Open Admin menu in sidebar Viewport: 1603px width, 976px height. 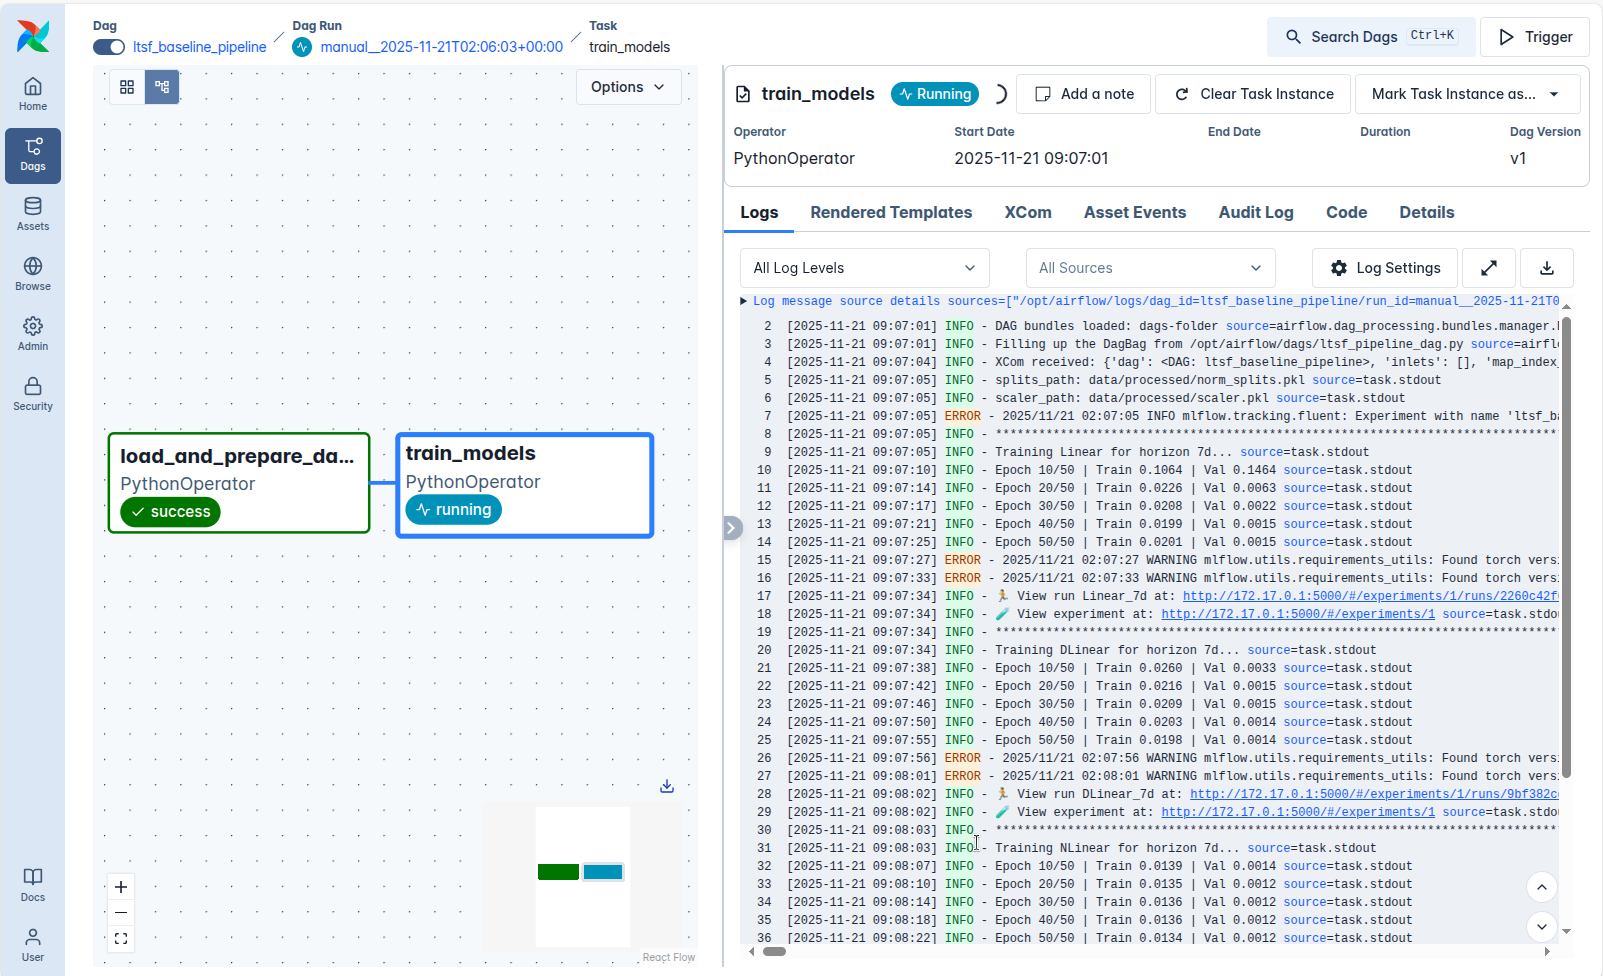pos(33,335)
